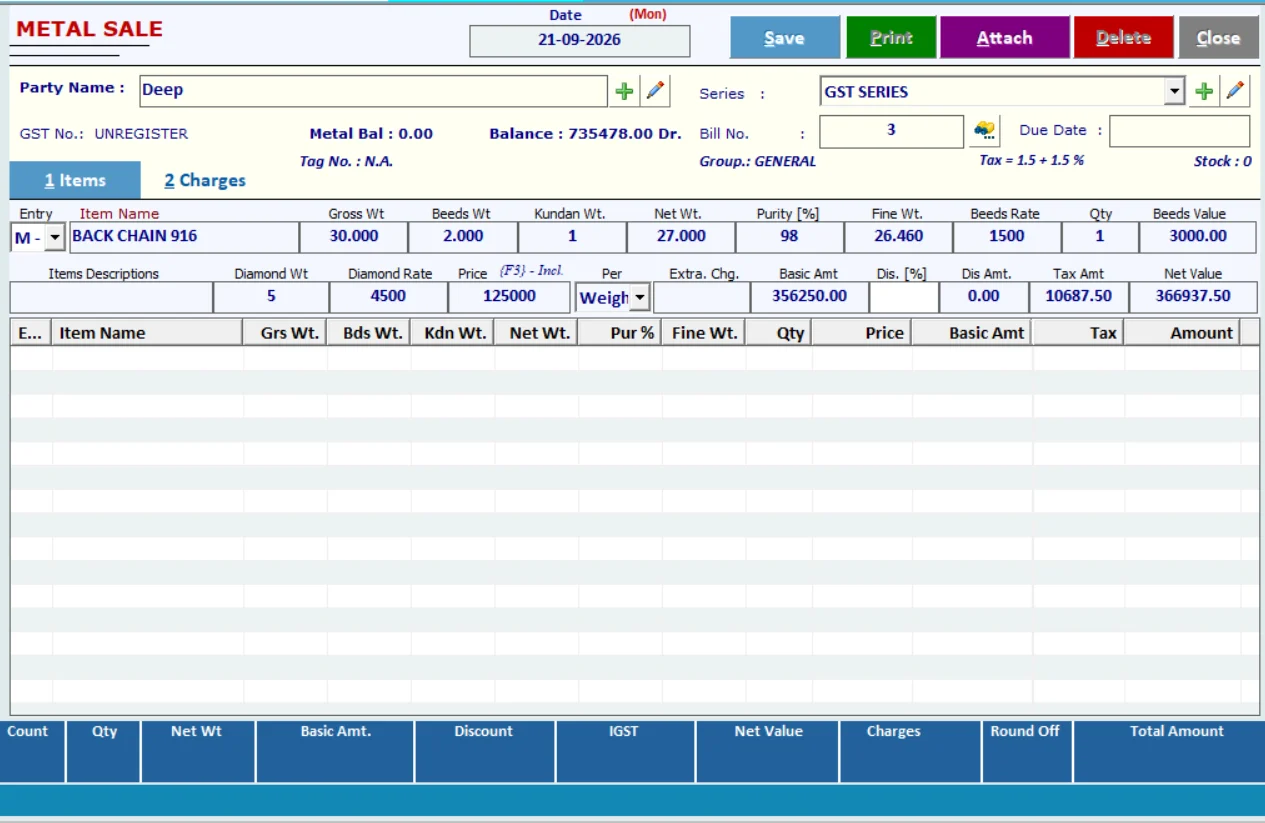Click the Balance : 735478.00 Dr. text
This screenshot has width=1265, height=823.
coord(585,134)
